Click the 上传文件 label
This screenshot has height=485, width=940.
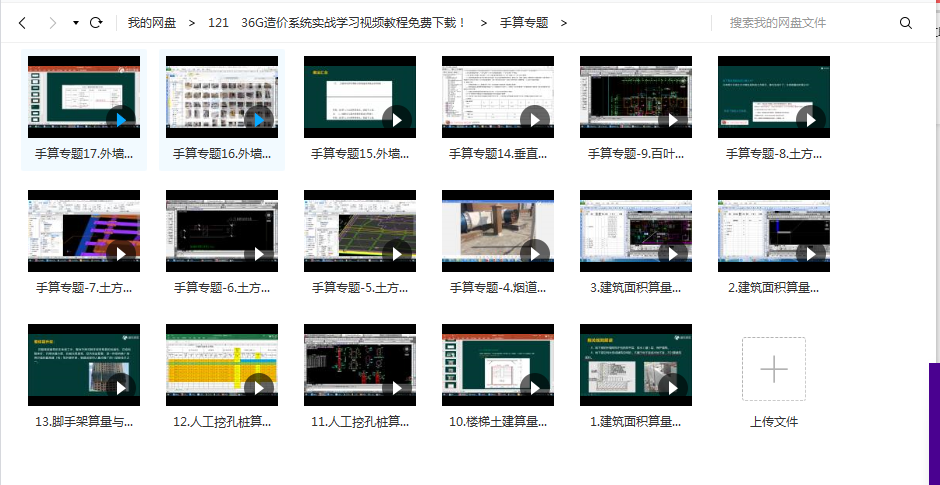pyautogui.click(x=773, y=422)
